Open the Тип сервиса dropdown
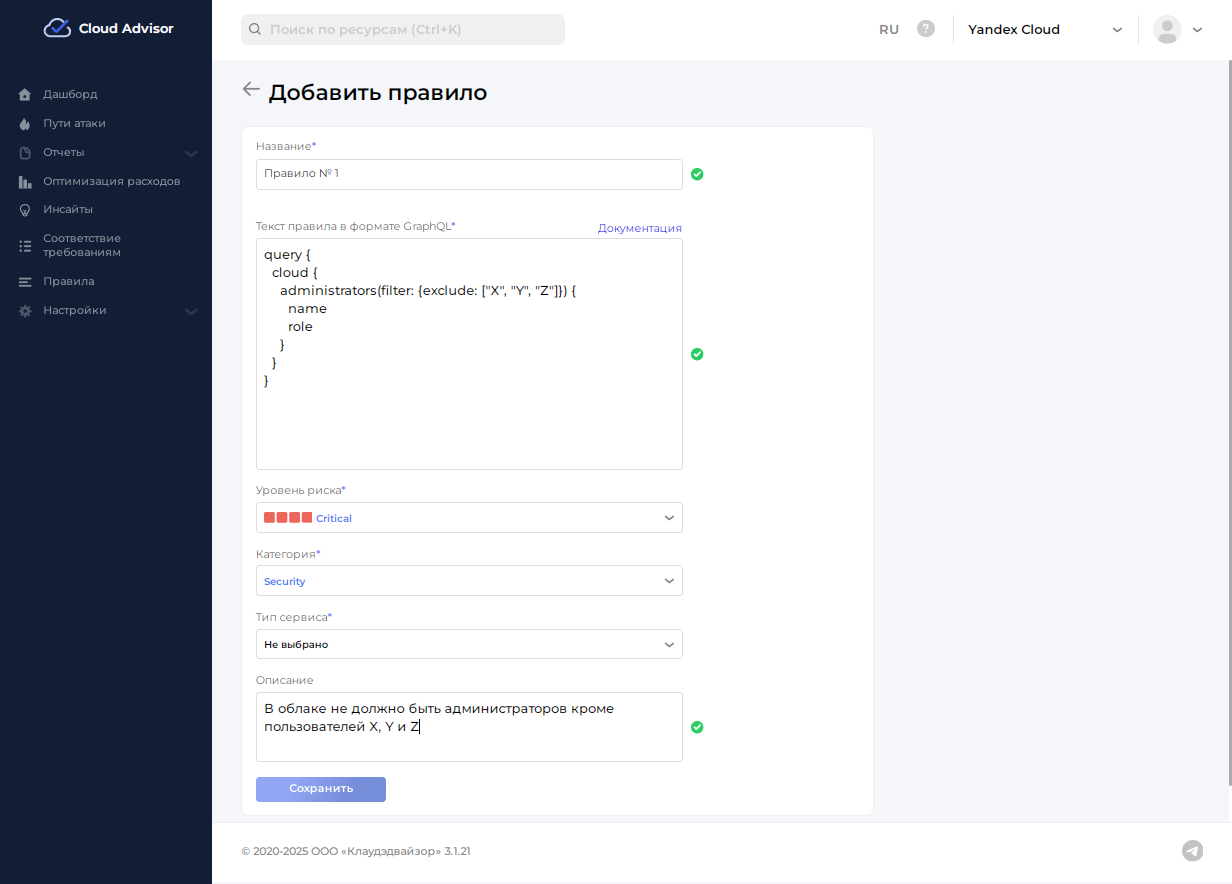Screen dimensions: 1232x884 (x=469, y=644)
